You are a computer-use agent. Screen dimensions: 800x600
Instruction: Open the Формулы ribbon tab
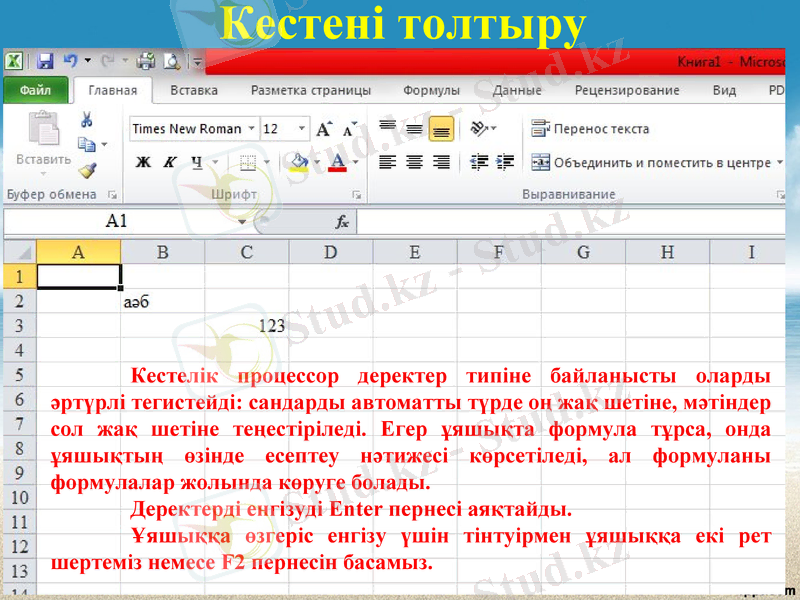click(432, 89)
